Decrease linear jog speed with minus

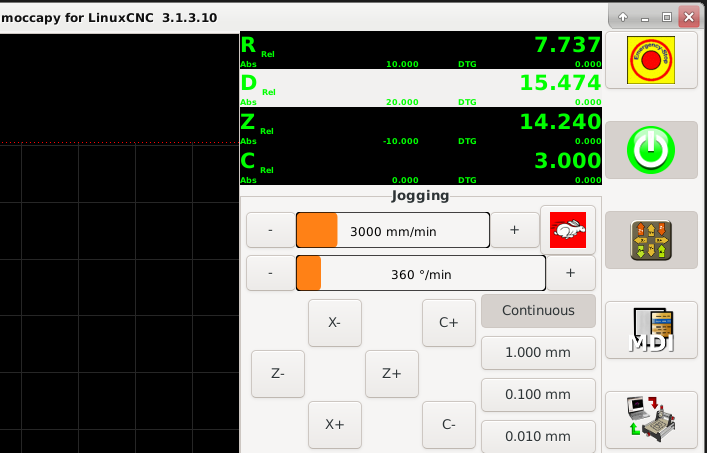pyautogui.click(x=270, y=230)
